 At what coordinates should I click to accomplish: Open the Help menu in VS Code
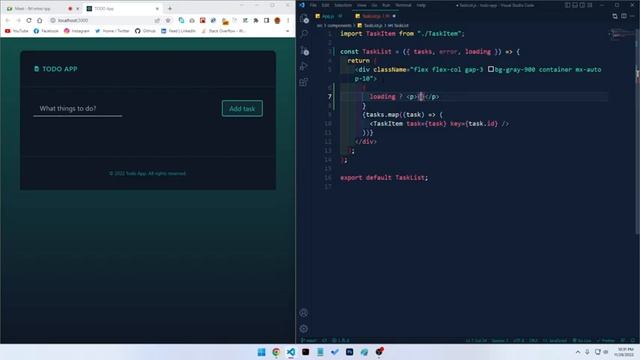[421, 5]
